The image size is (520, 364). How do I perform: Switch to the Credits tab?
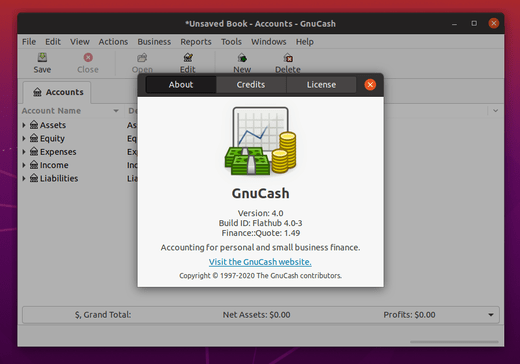[x=251, y=85]
